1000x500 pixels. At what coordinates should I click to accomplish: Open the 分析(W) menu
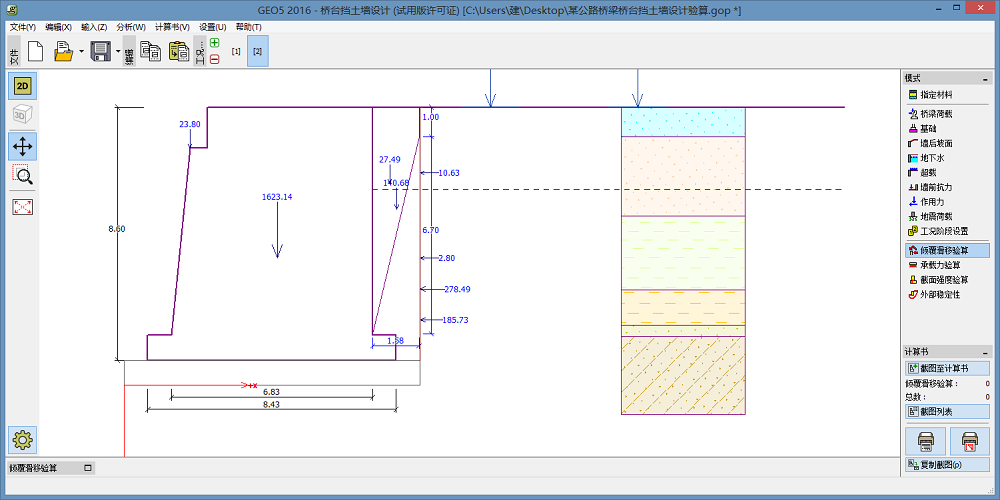tap(130, 27)
